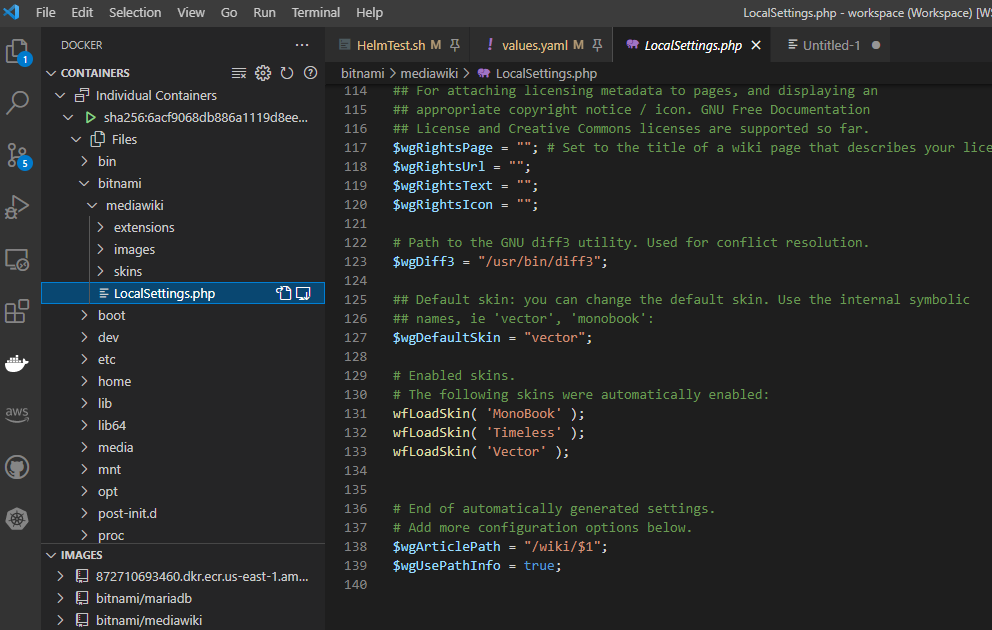
Task: Click line number 127 in the gutter
Action: point(356,338)
